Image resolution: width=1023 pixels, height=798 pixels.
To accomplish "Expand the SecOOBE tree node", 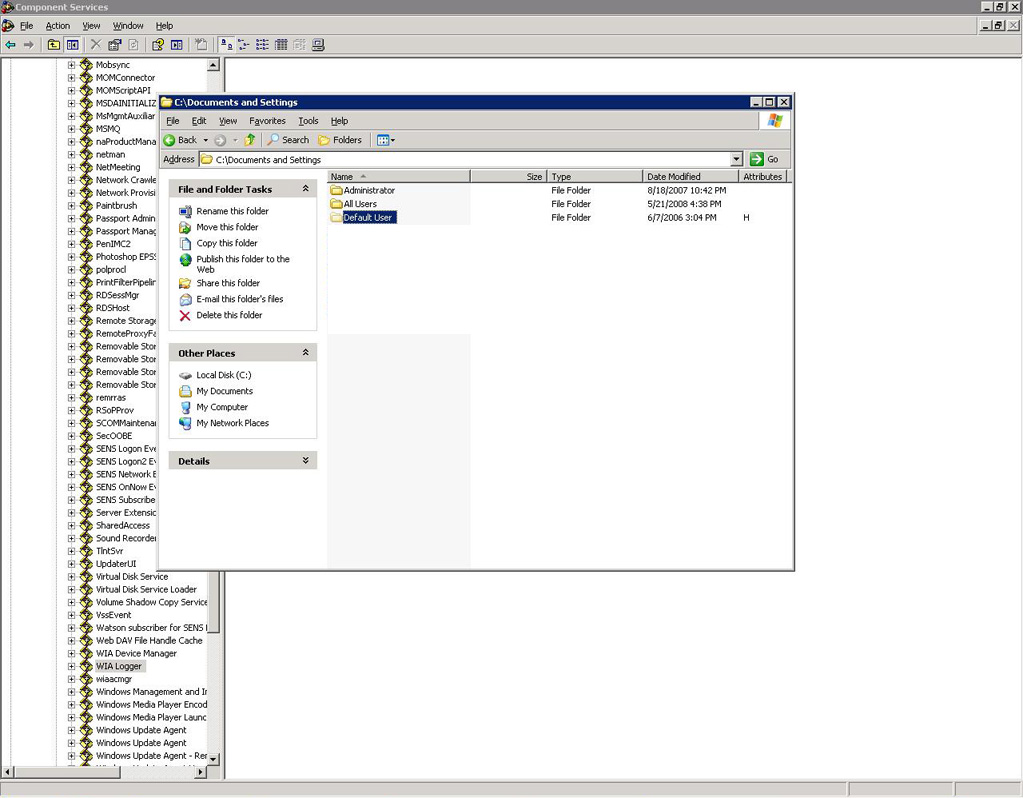I will click(72, 436).
